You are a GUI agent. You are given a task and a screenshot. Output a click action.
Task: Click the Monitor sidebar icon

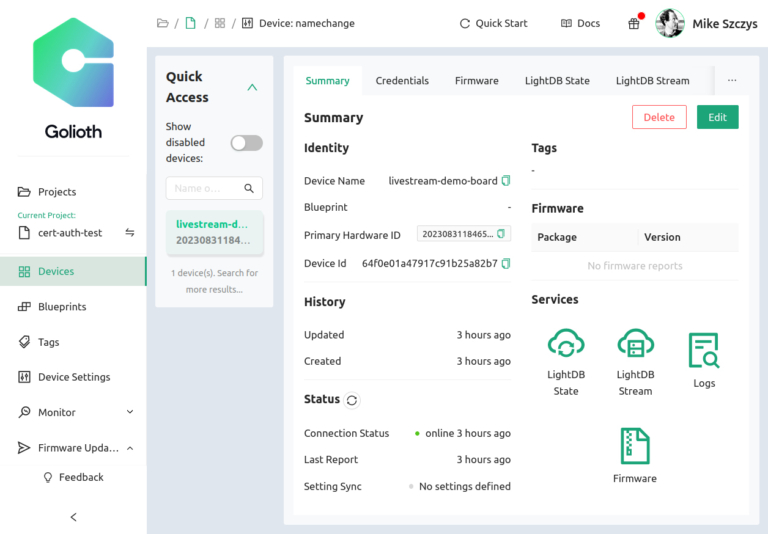(x=24, y=412)
